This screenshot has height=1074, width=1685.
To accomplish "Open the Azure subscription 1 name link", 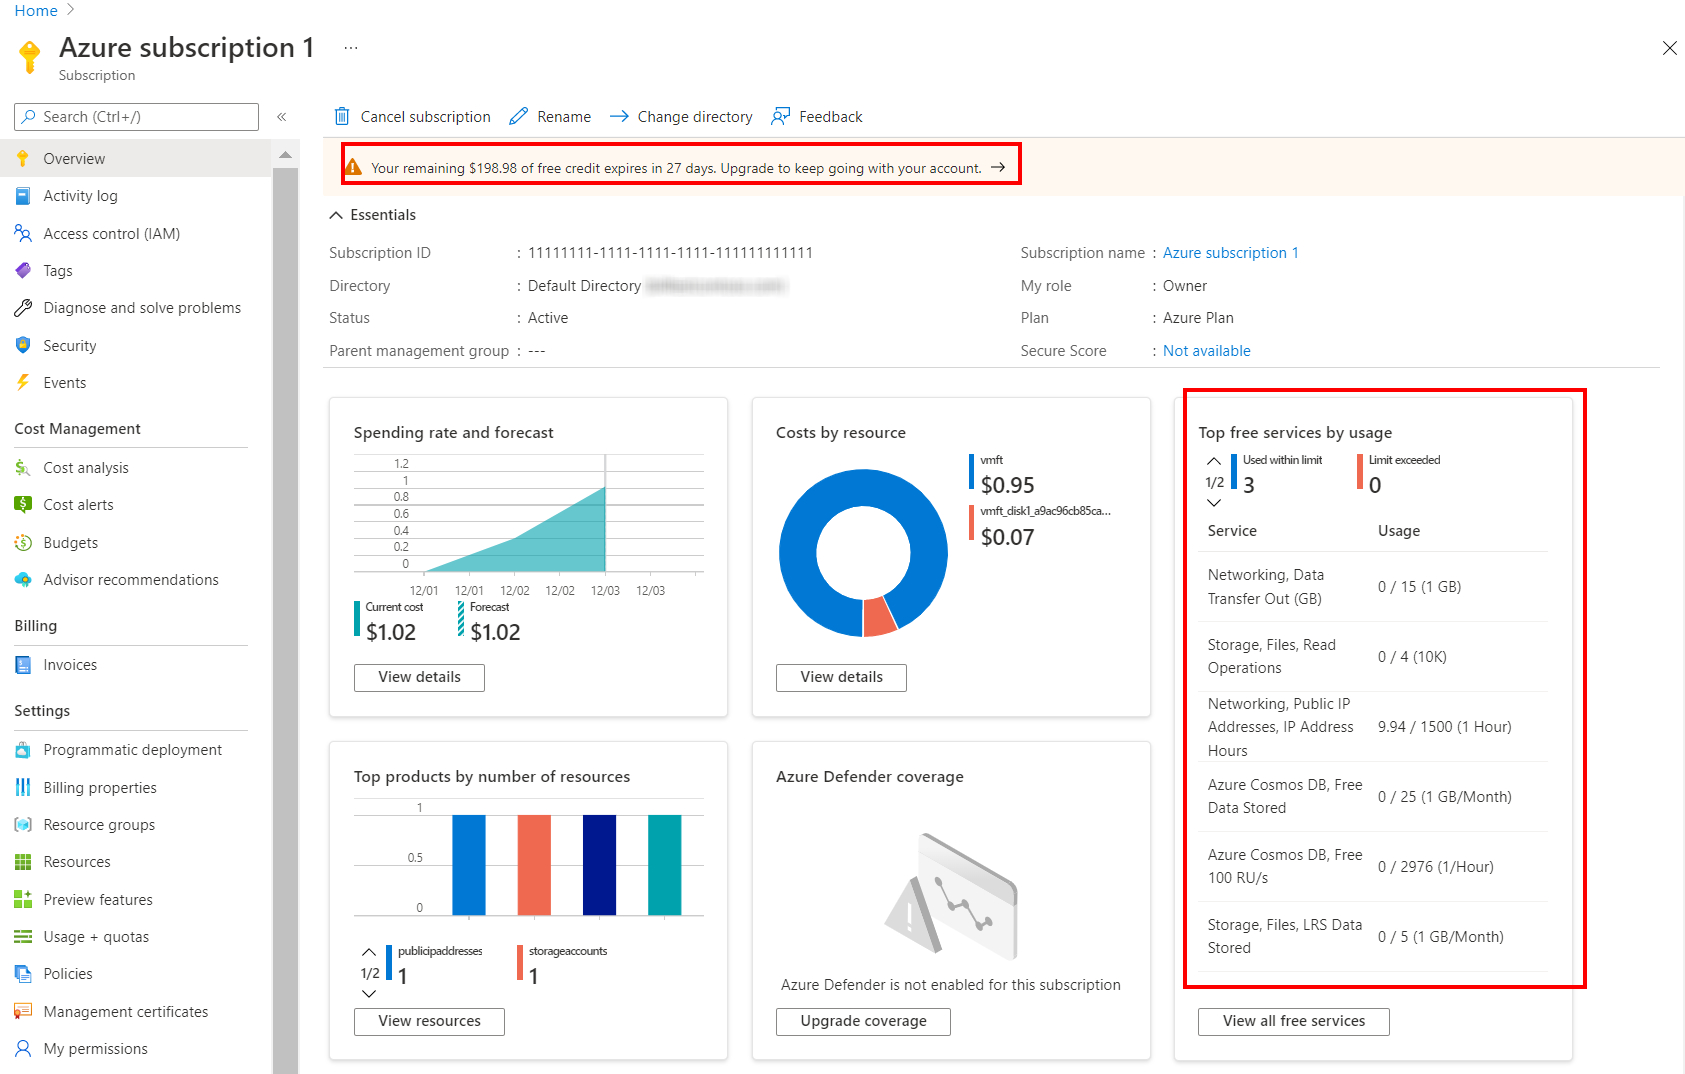I will tap(1230, 253).
